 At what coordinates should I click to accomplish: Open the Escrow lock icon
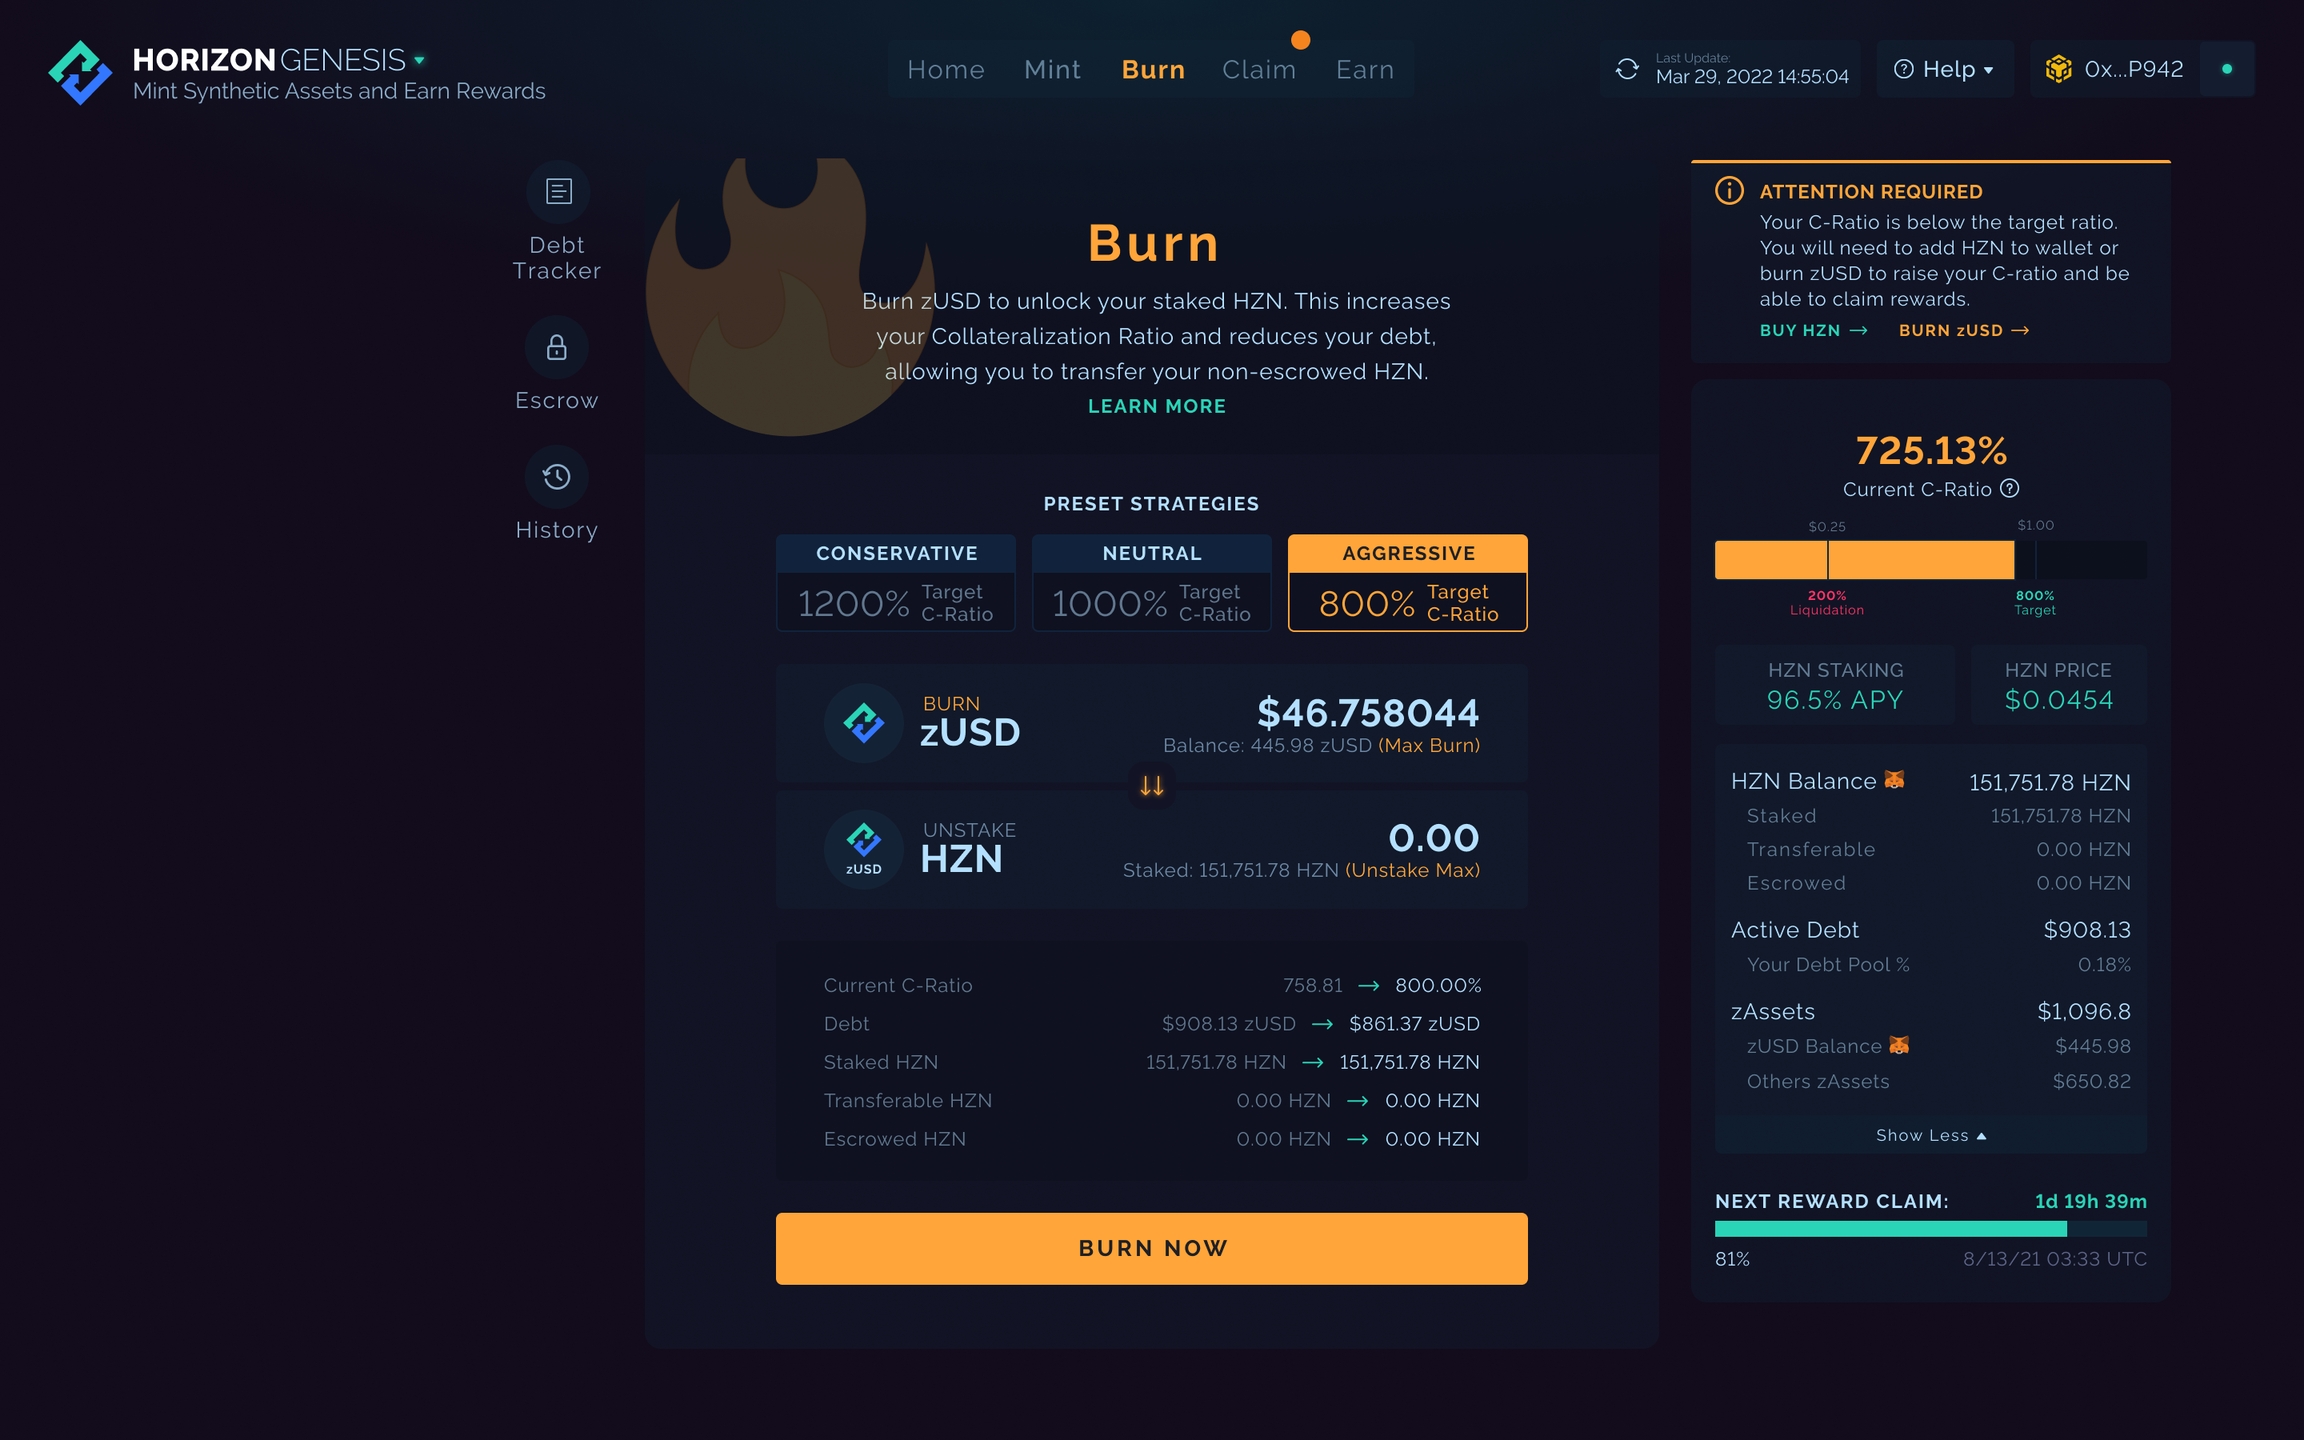pos(557,347)
